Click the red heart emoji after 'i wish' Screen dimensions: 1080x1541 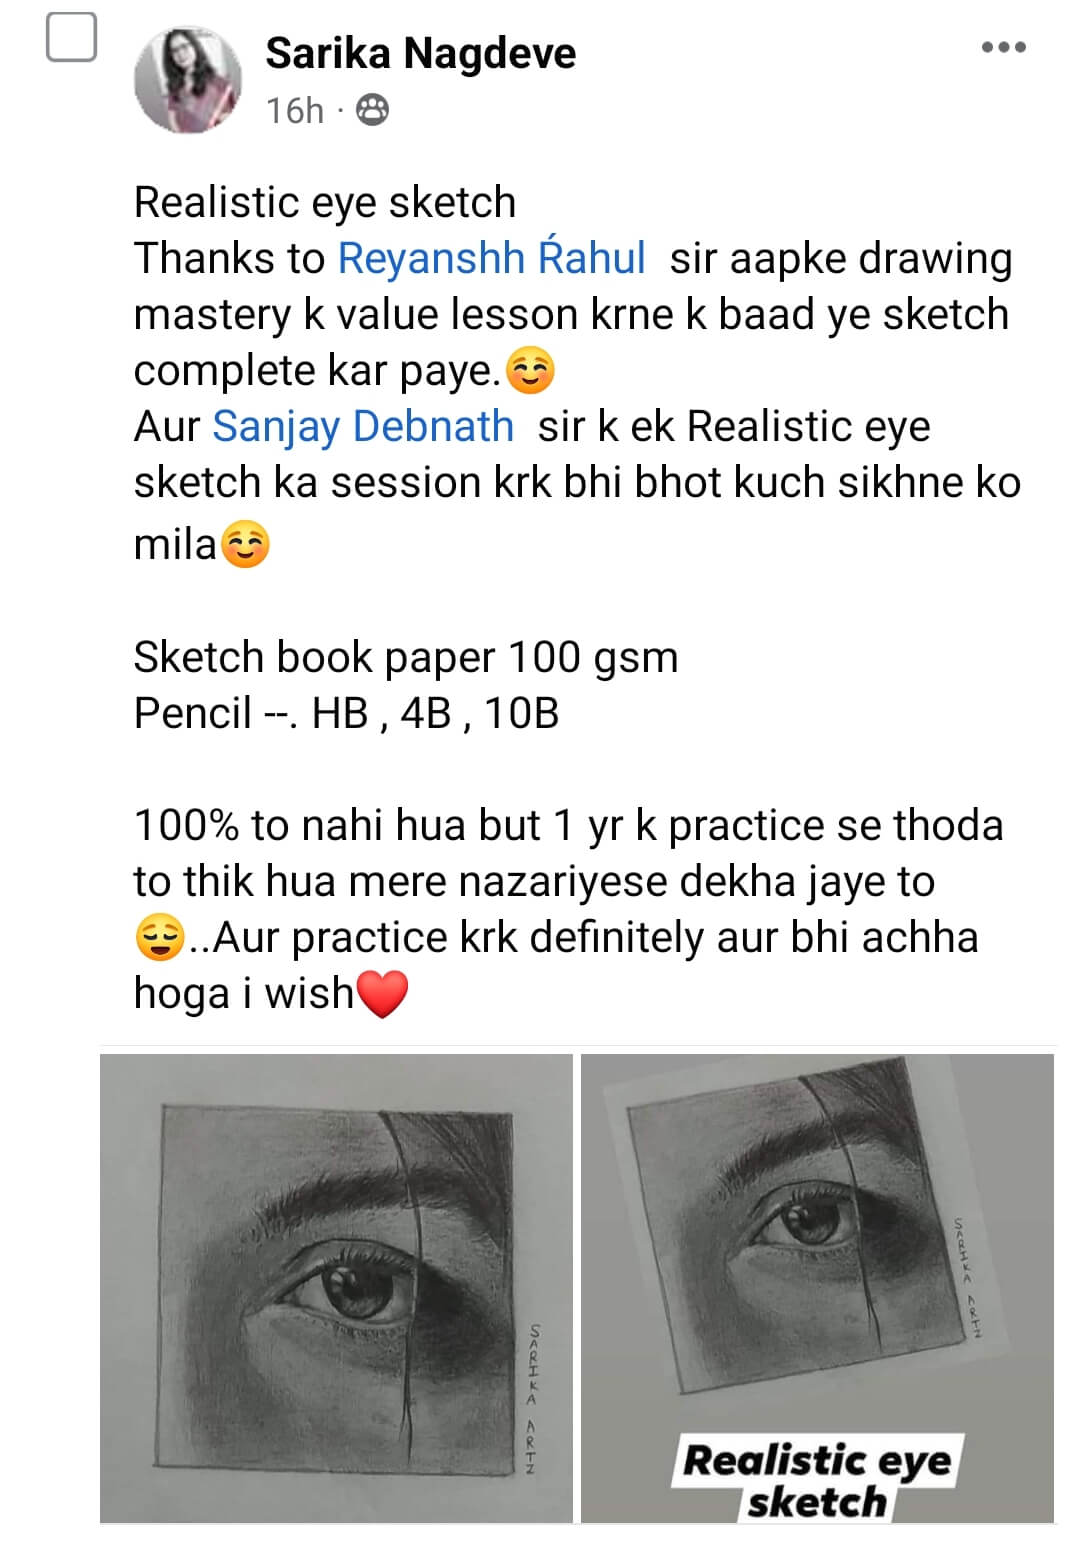click(x=382, y=995)
